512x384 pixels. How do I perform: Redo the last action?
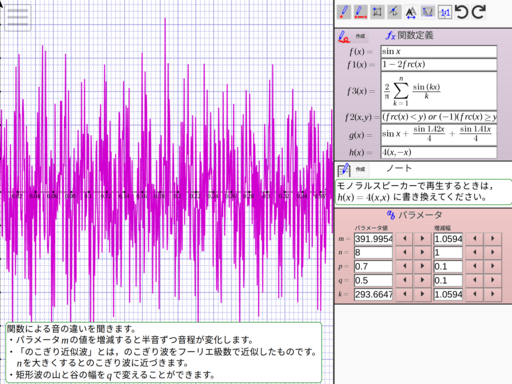tap(479, 12)
